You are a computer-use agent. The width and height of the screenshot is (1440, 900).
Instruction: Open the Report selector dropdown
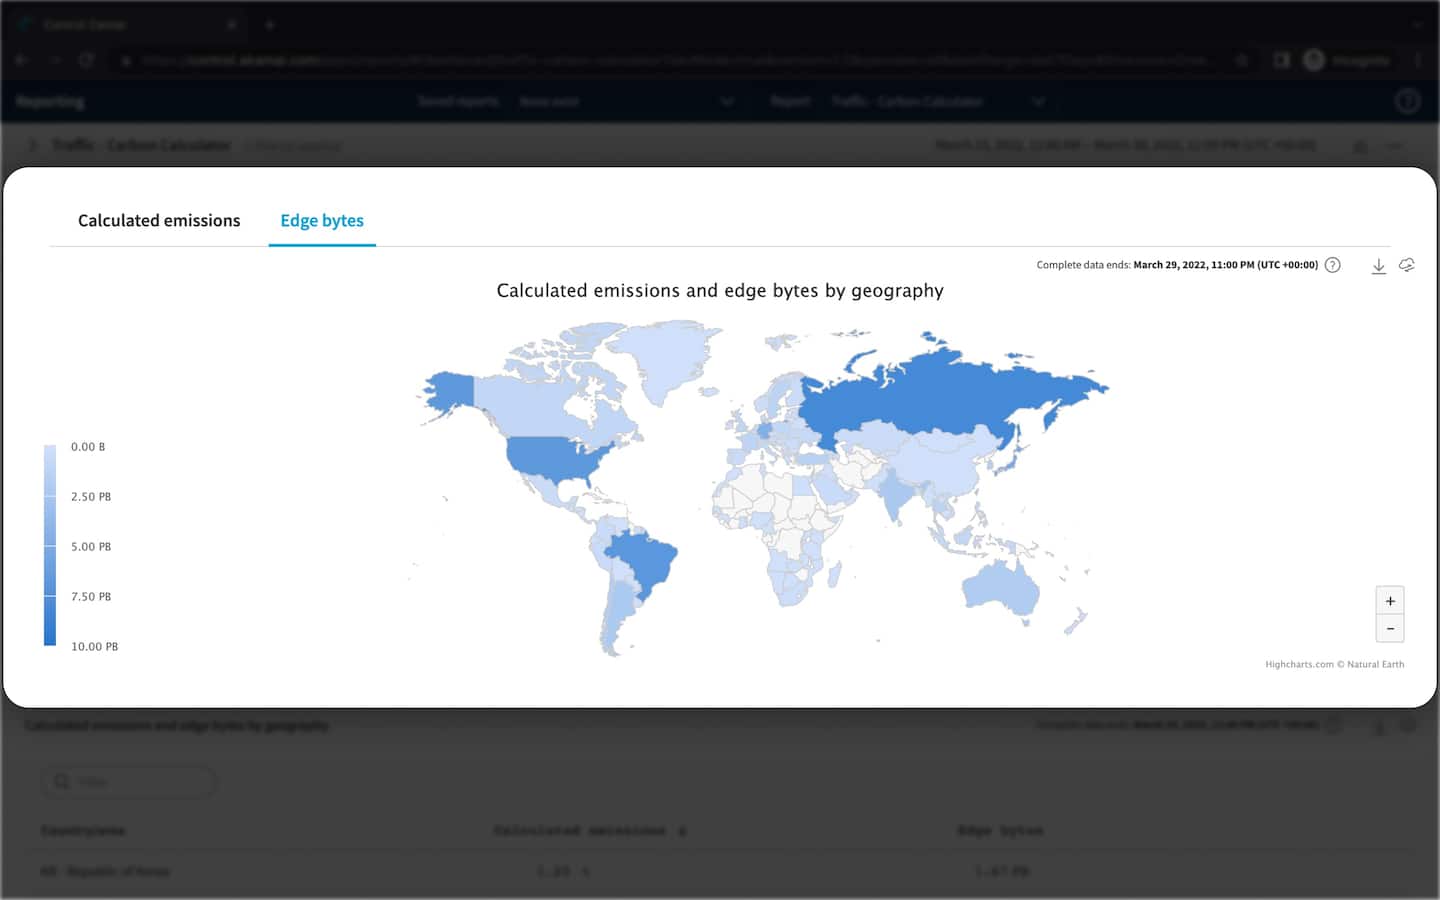(x=1038, y=101)
